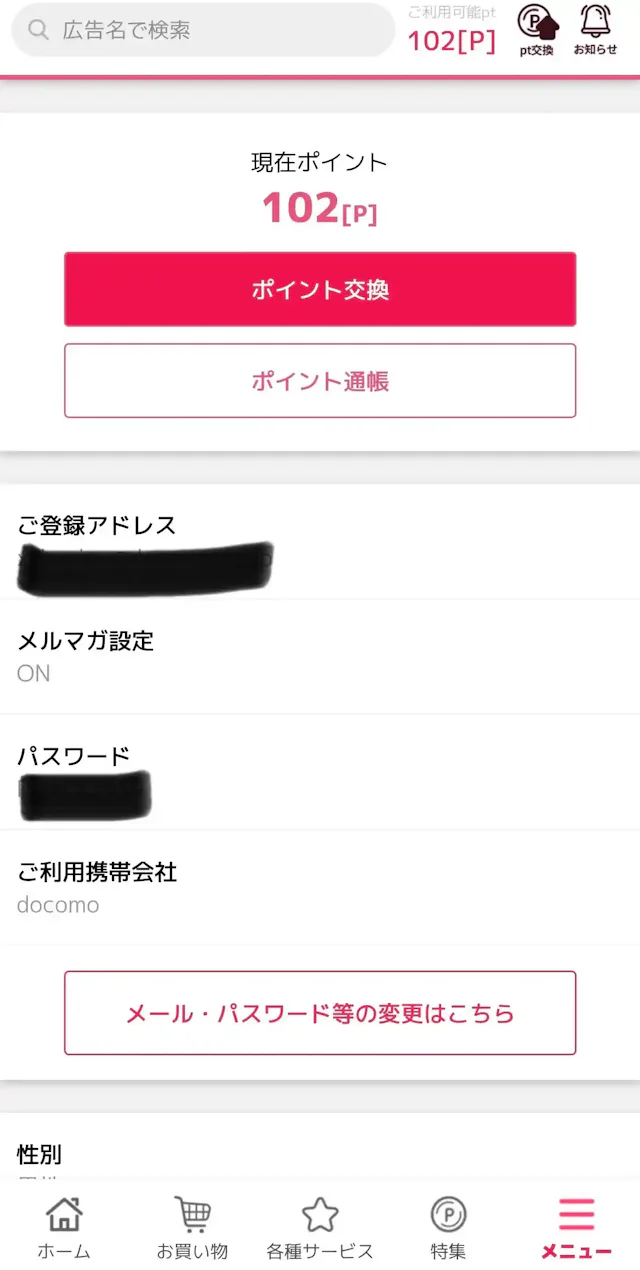Tap the ご利用可能pt label
The width and height of the screenshot is (640, 1270).
coord(450,10)
